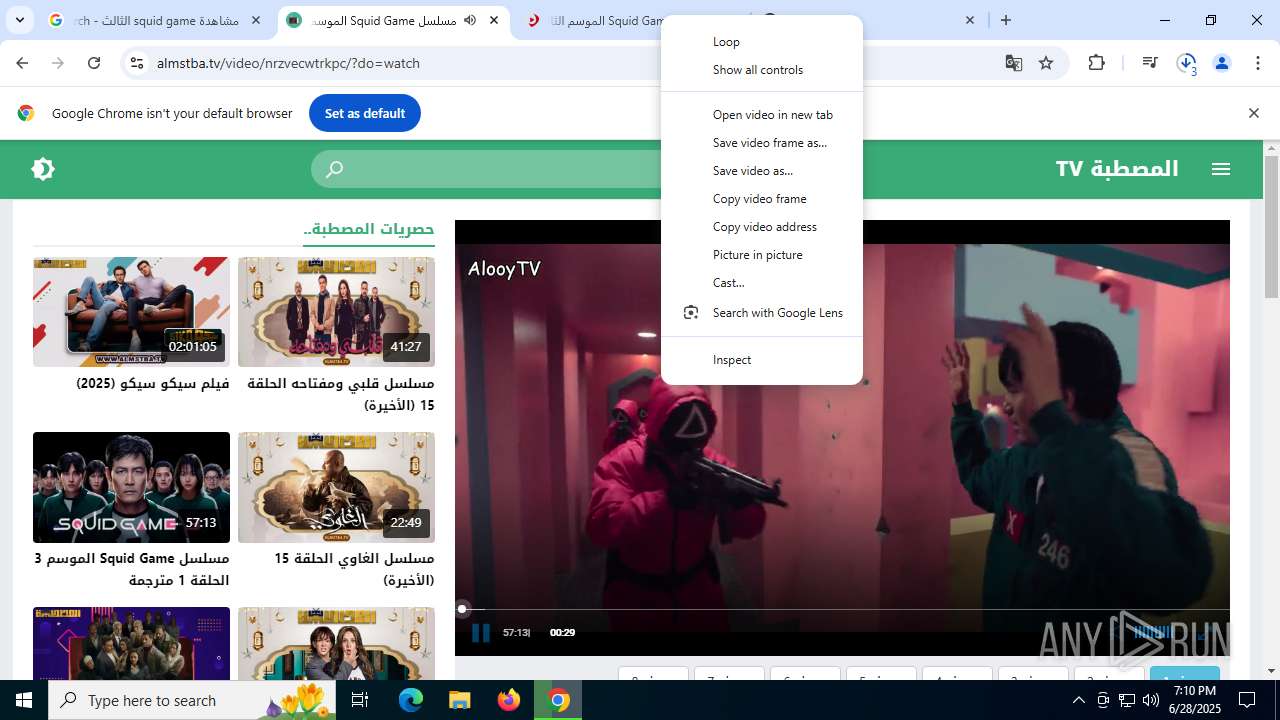1280x720 pixels.
Task: Open the Windows Start menu
Action: [24, 700]
